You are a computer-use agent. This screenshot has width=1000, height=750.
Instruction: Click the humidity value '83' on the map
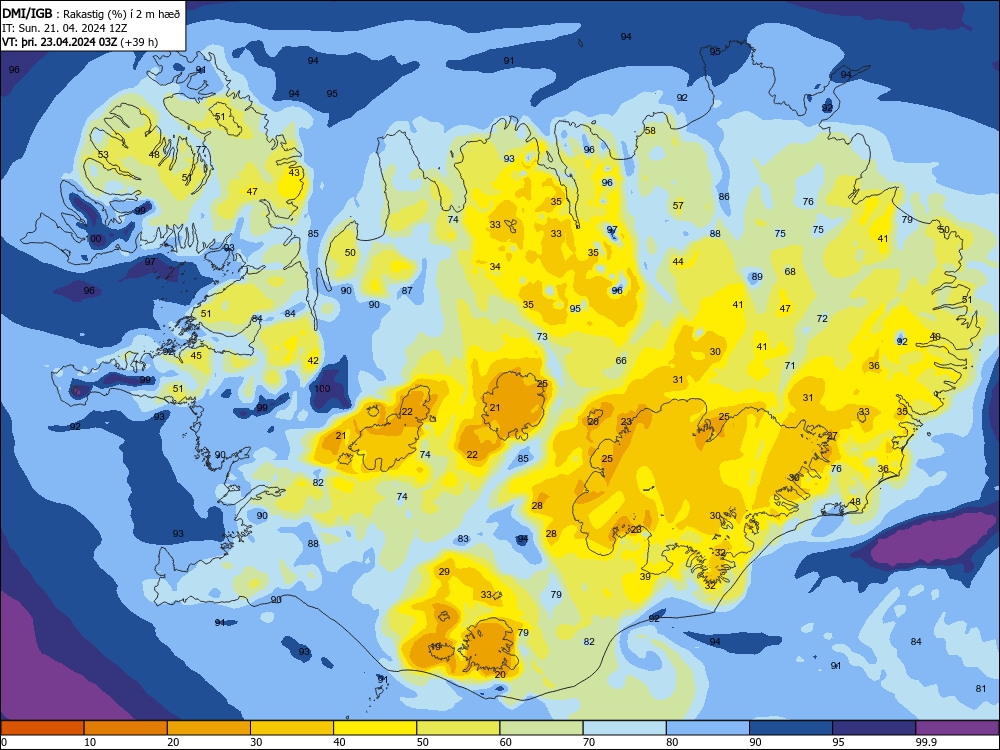(463, 539)
